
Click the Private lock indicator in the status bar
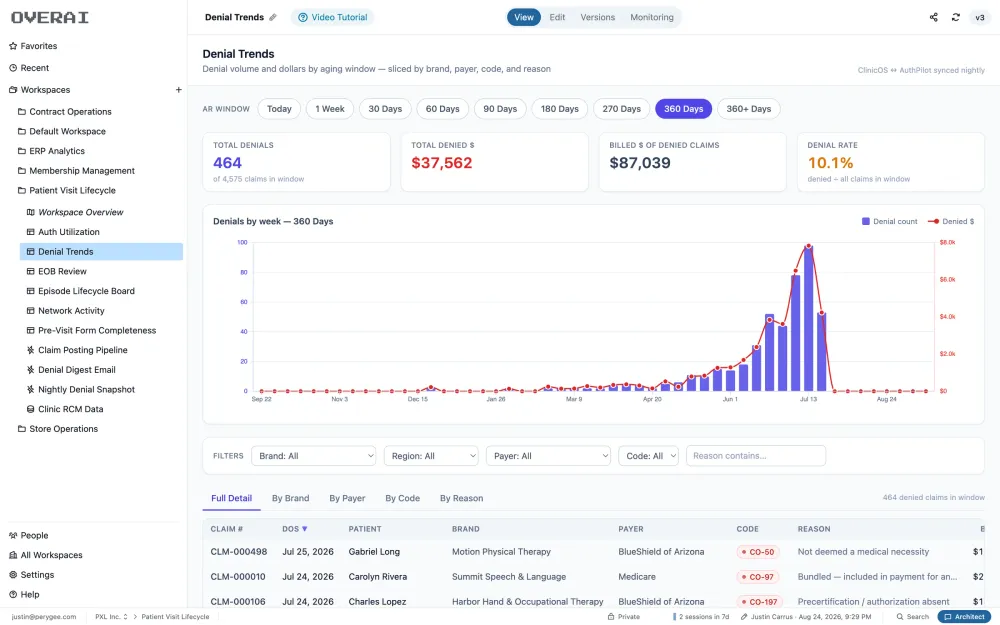[624, 617]
